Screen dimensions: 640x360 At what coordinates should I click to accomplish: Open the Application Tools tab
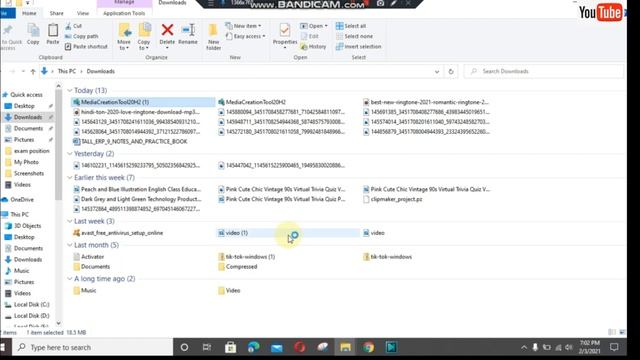pyautogui.click(x=124, y=13)
